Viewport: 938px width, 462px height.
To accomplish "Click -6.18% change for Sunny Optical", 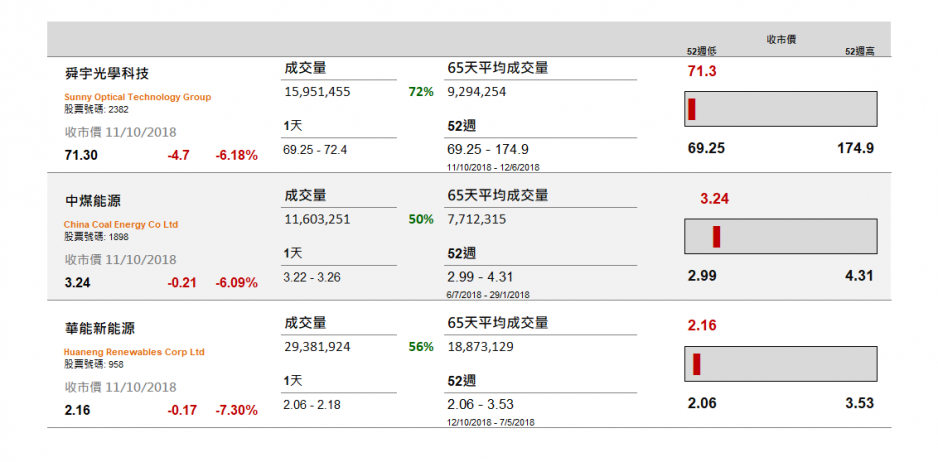I will point(236,156).
